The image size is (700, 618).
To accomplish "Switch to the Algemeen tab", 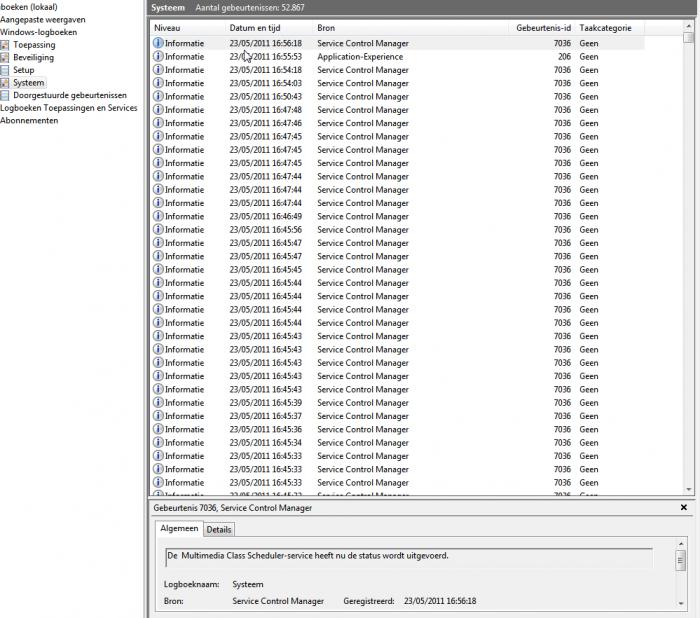I will (179, 528).
